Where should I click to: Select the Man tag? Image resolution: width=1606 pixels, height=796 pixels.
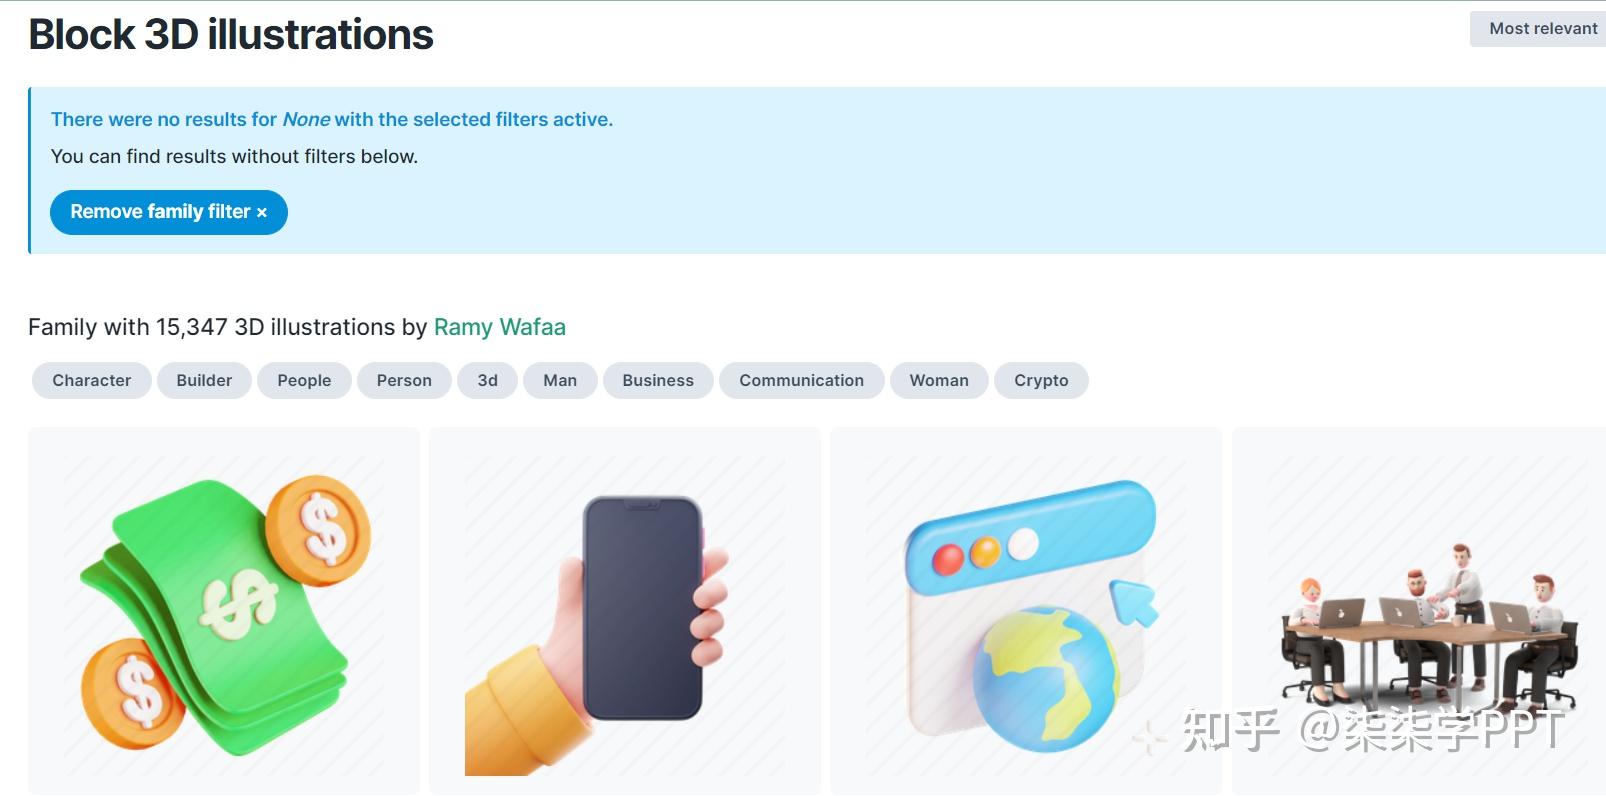pyautogui.click(x=560, y=380)
